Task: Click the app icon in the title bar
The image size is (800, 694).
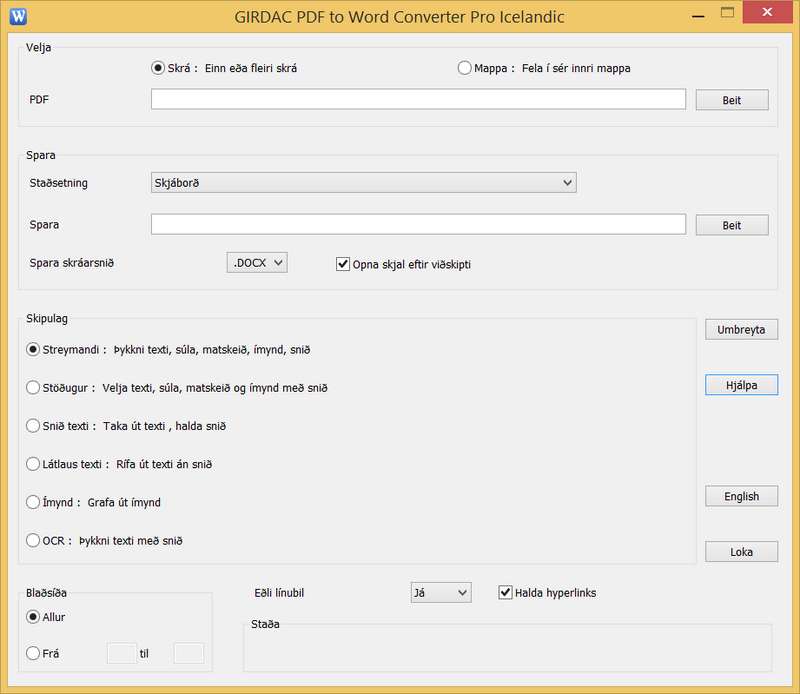Action: pos(17,16)
